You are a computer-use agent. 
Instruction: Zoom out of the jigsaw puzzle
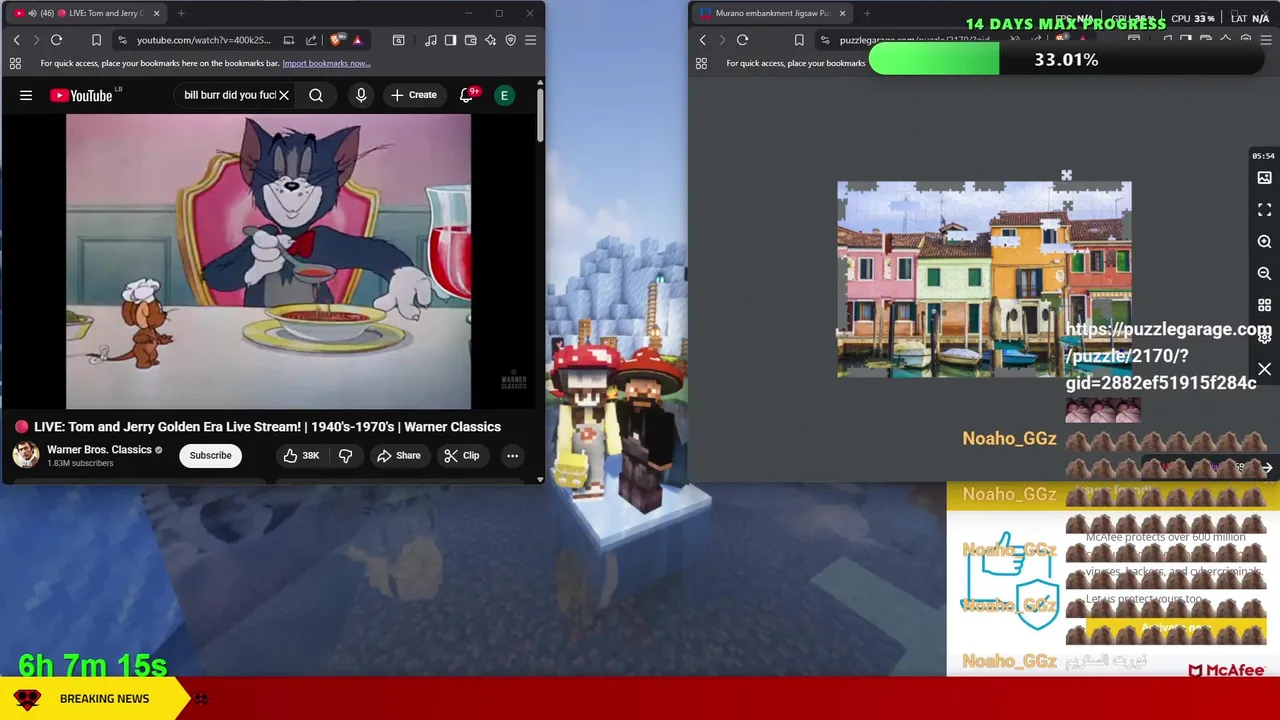coord(1264,273)
